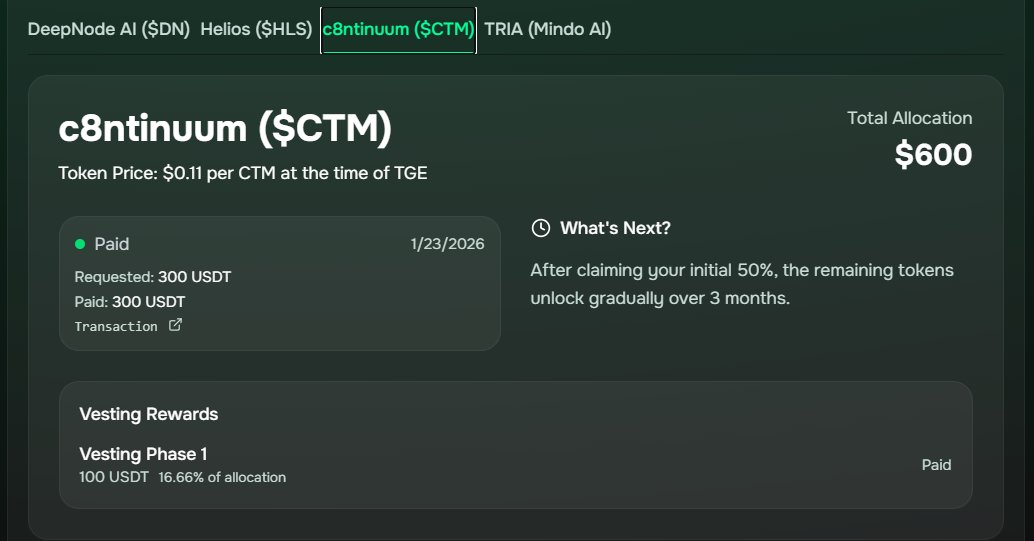Open the DeepNode AI ($DN) tab
This screenshot has width=1034, height=541.
[x=108, y=29]
